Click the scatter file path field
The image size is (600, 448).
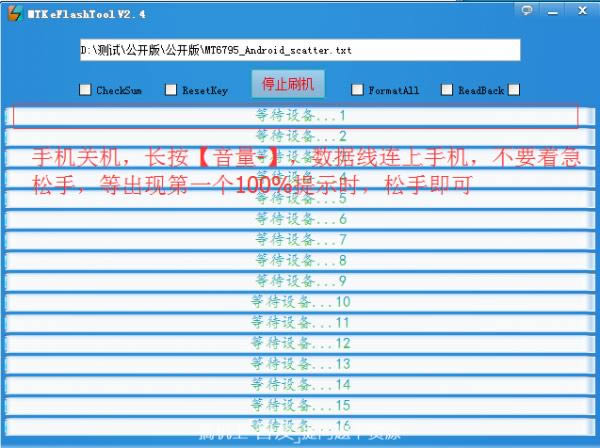300,50
